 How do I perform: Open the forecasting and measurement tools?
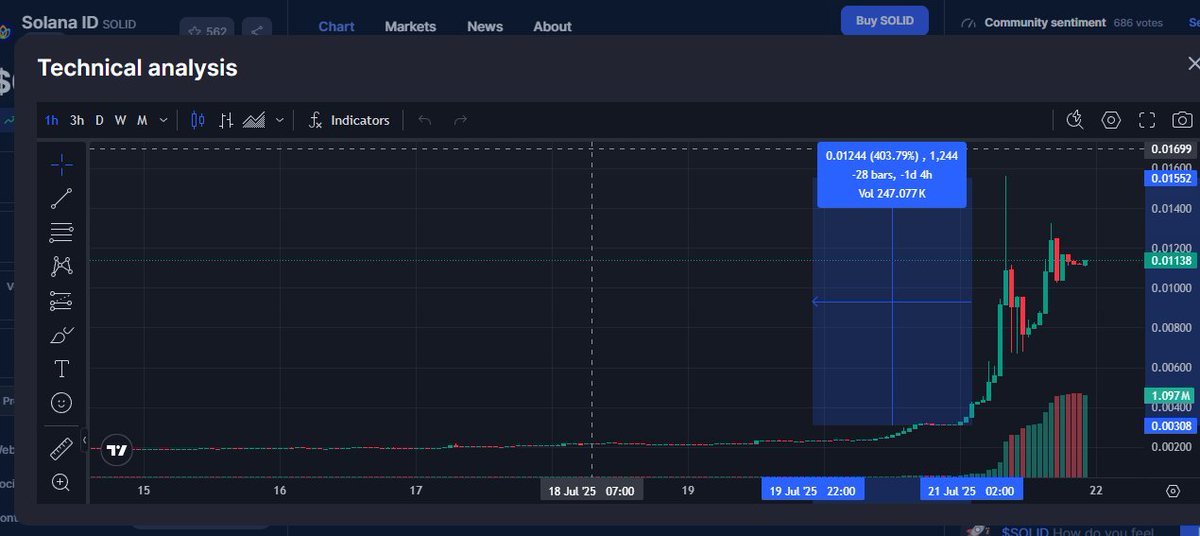point(61,300)
